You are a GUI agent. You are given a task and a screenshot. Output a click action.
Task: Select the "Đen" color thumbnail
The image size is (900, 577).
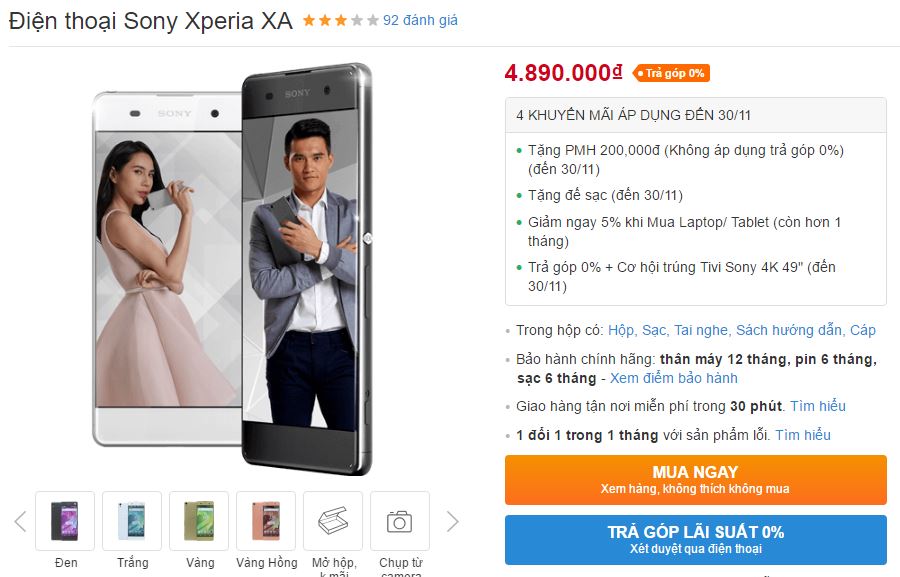(65, 521)
